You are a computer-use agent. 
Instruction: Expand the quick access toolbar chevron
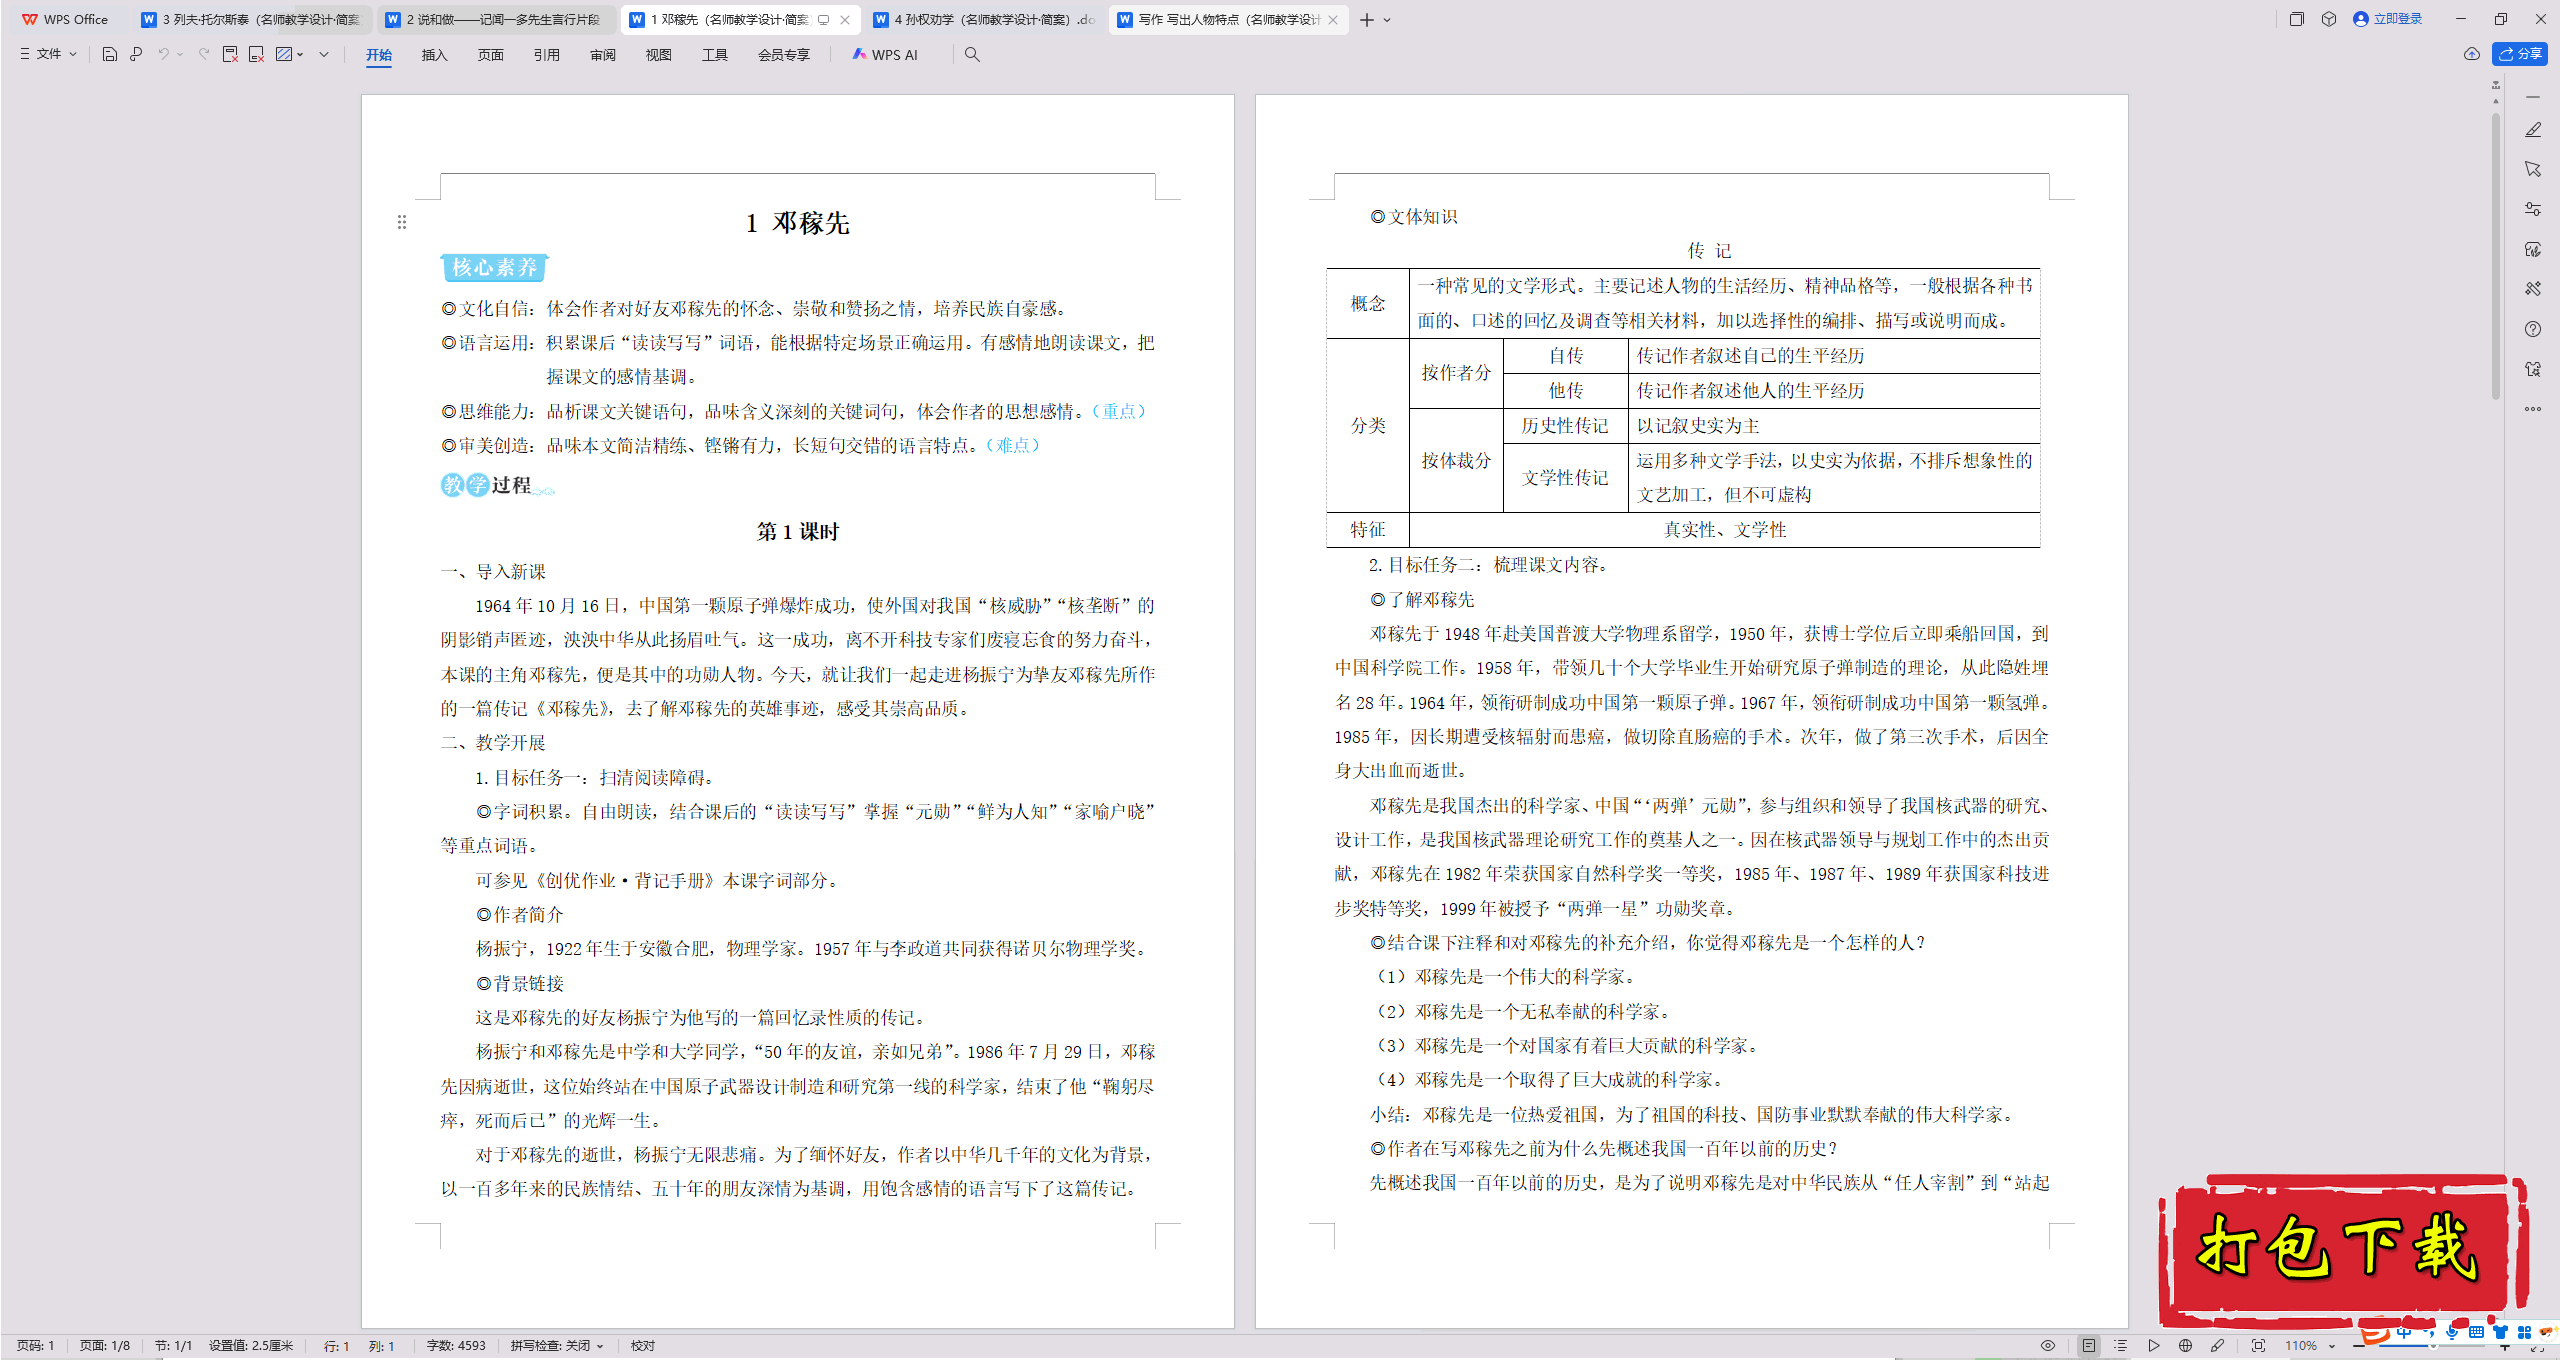(324, 54)
